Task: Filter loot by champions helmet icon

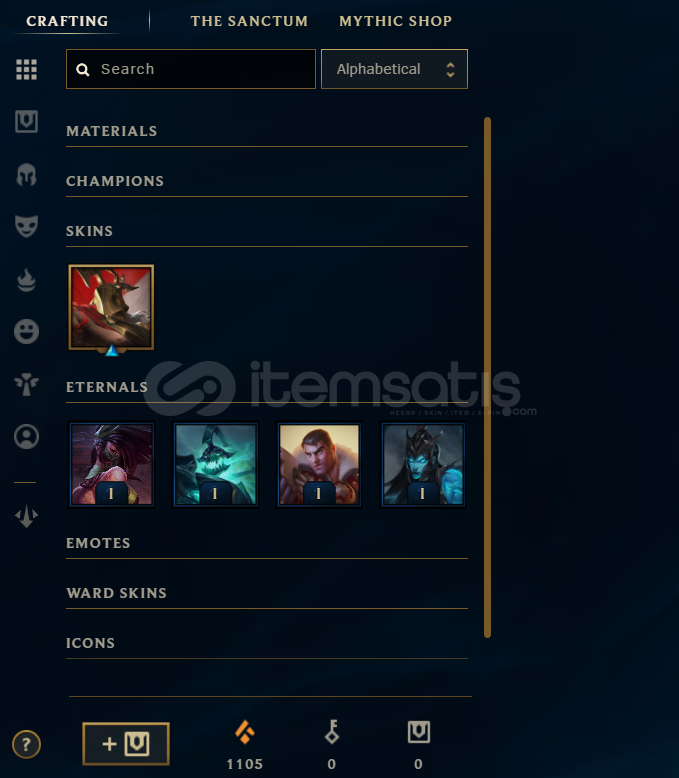Action: point(26,175)
